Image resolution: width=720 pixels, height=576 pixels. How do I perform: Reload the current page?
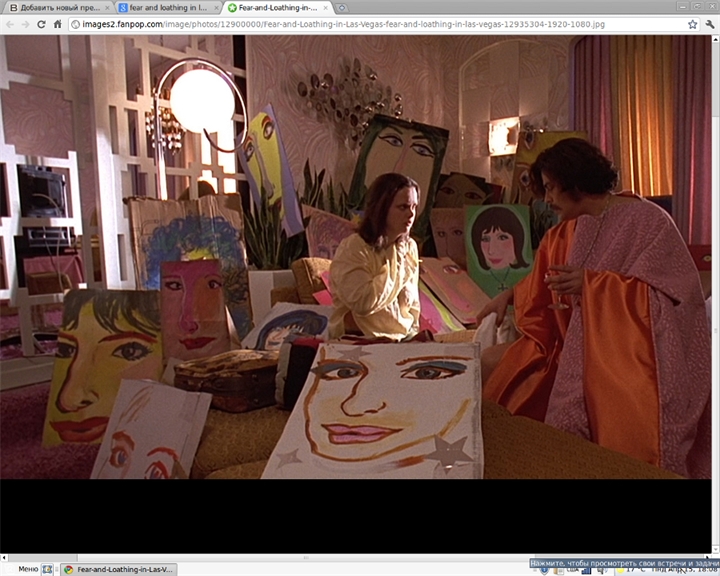tap(41, 24)
